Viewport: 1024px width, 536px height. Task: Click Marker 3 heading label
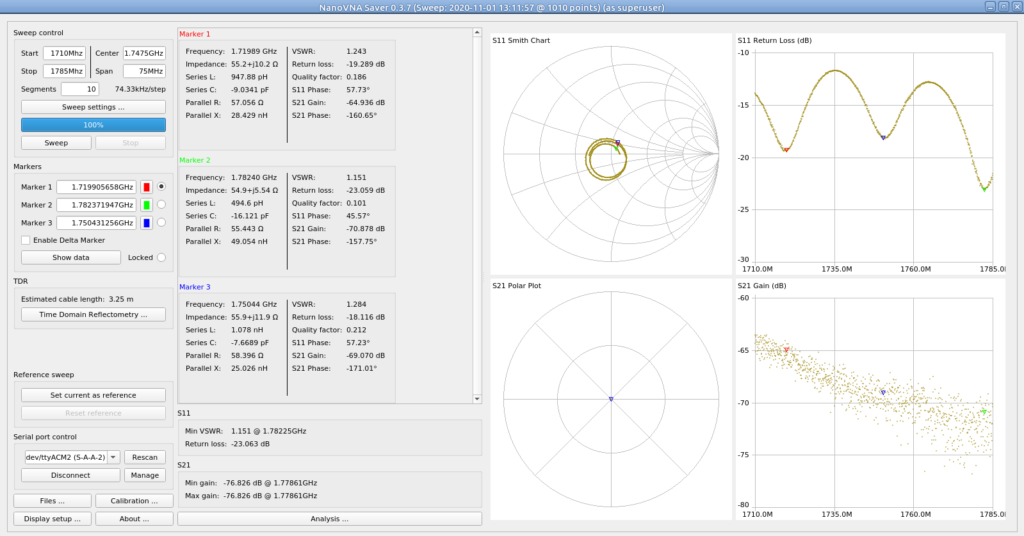coord(195,287)
